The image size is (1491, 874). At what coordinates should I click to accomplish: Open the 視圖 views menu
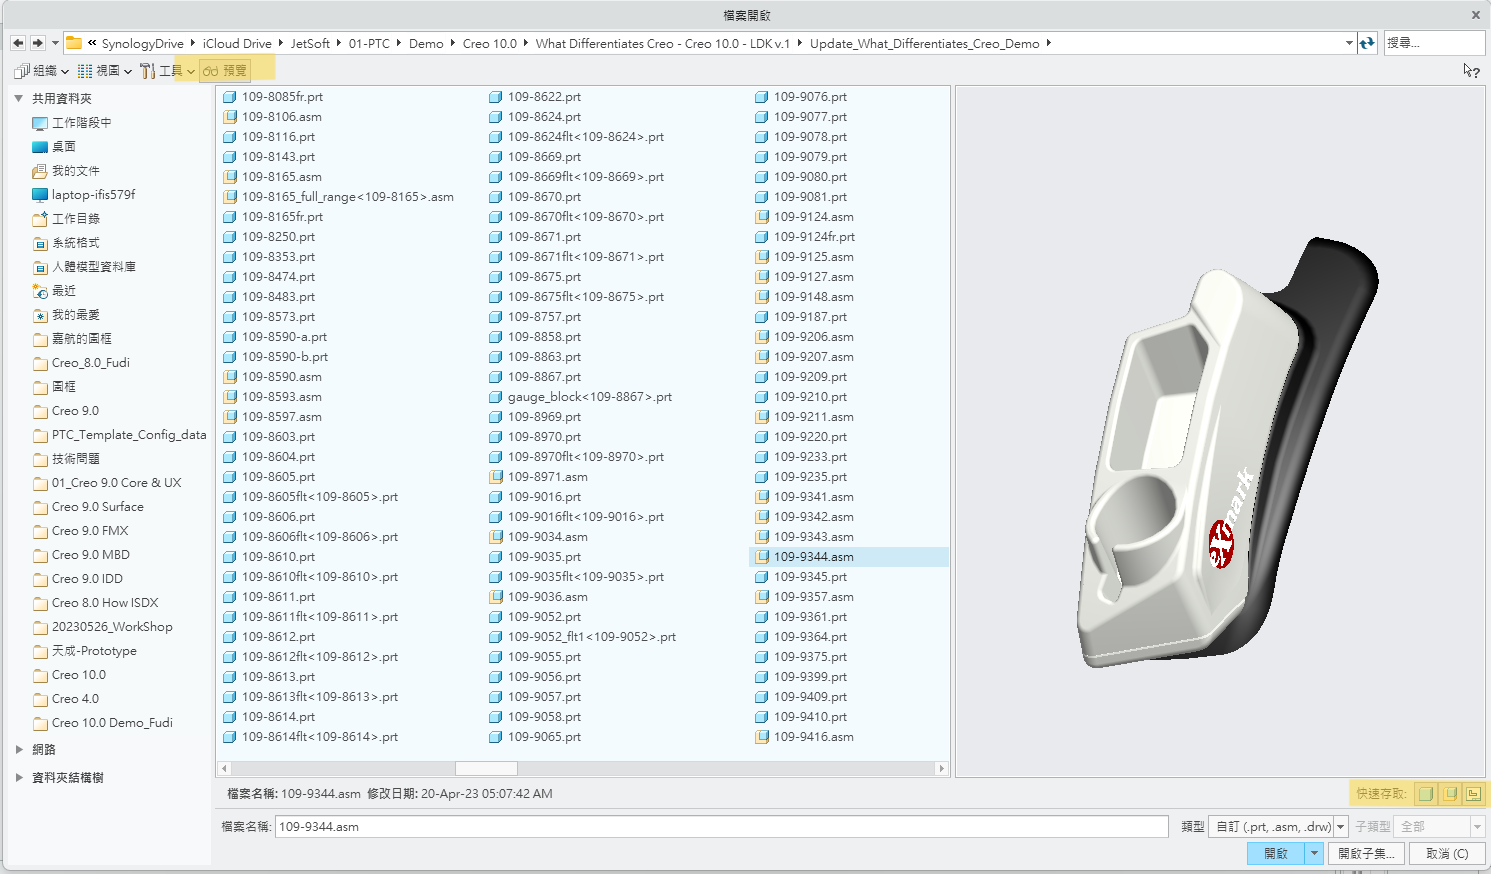point(105,71)
